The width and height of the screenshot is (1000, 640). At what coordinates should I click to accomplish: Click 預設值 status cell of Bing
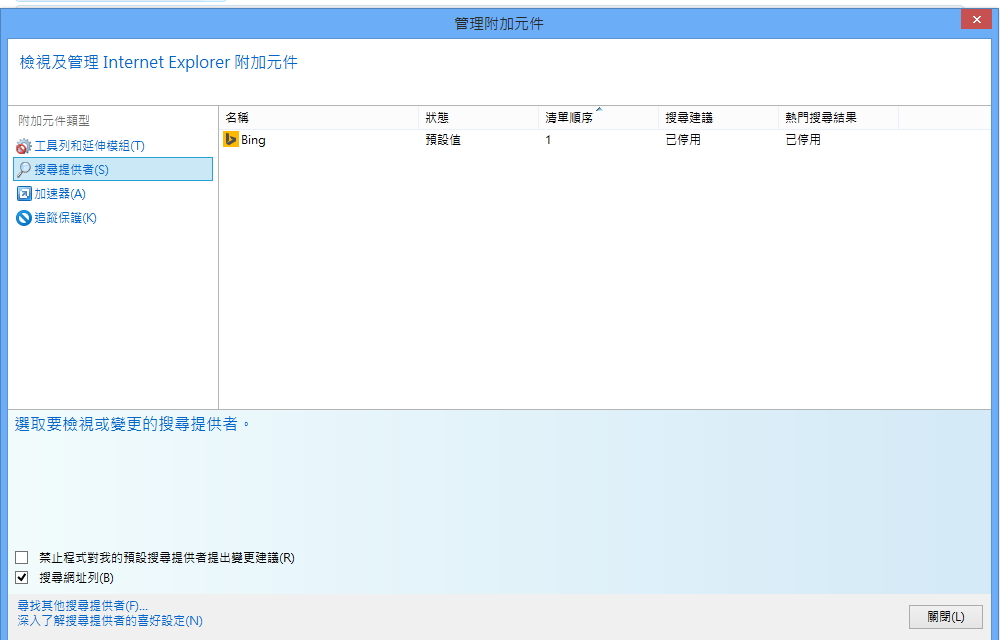point(443,140)
